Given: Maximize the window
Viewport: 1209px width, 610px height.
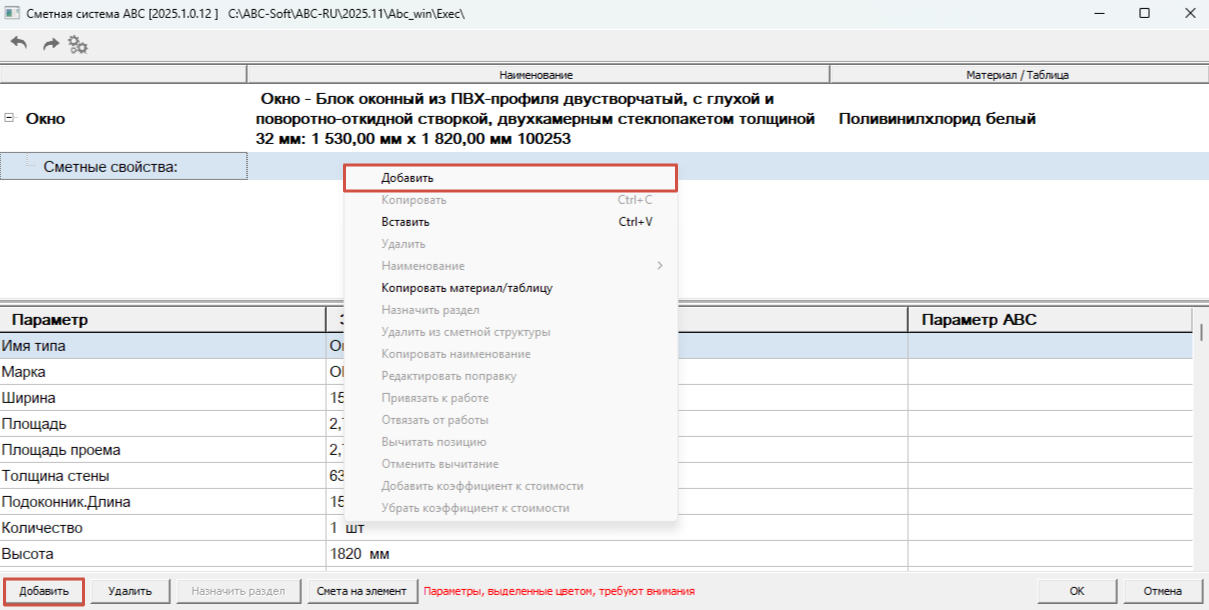Looking at the screenshot, I should [x=1144, y=15].
